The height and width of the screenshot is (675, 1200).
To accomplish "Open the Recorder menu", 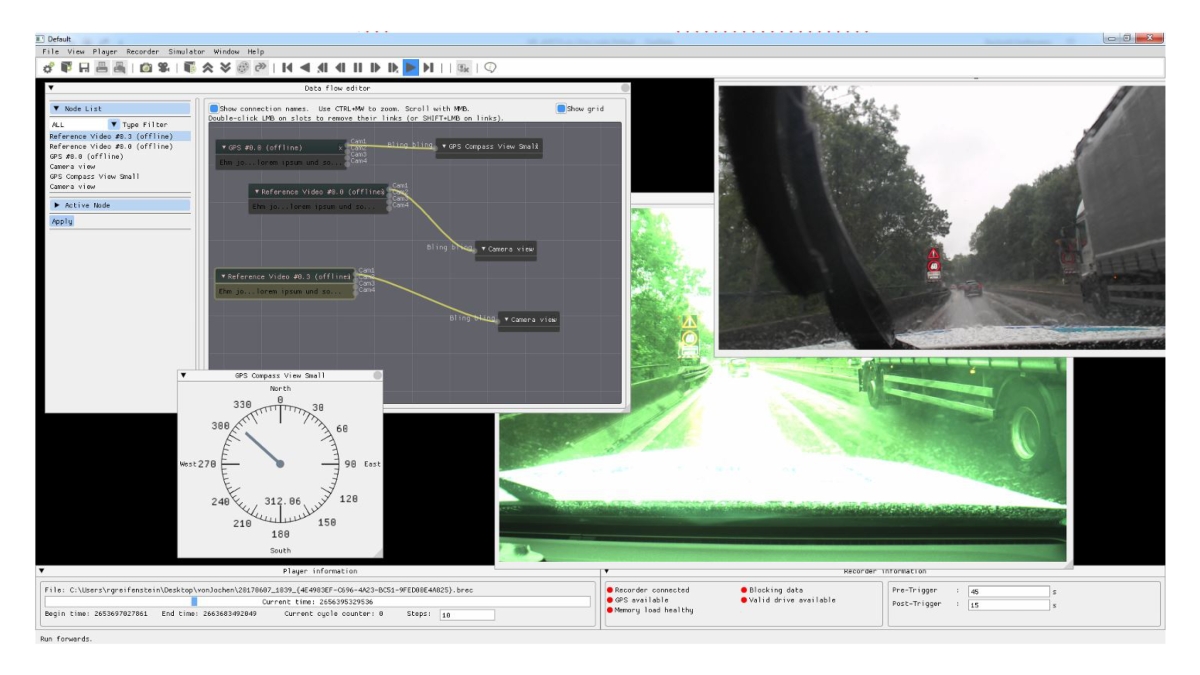I will tap(142, 51).
